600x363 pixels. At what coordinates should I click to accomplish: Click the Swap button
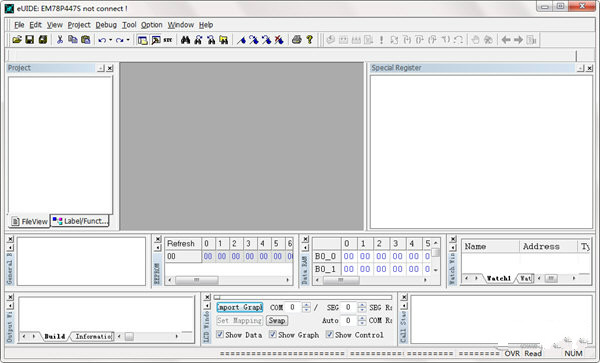point(277,321)
